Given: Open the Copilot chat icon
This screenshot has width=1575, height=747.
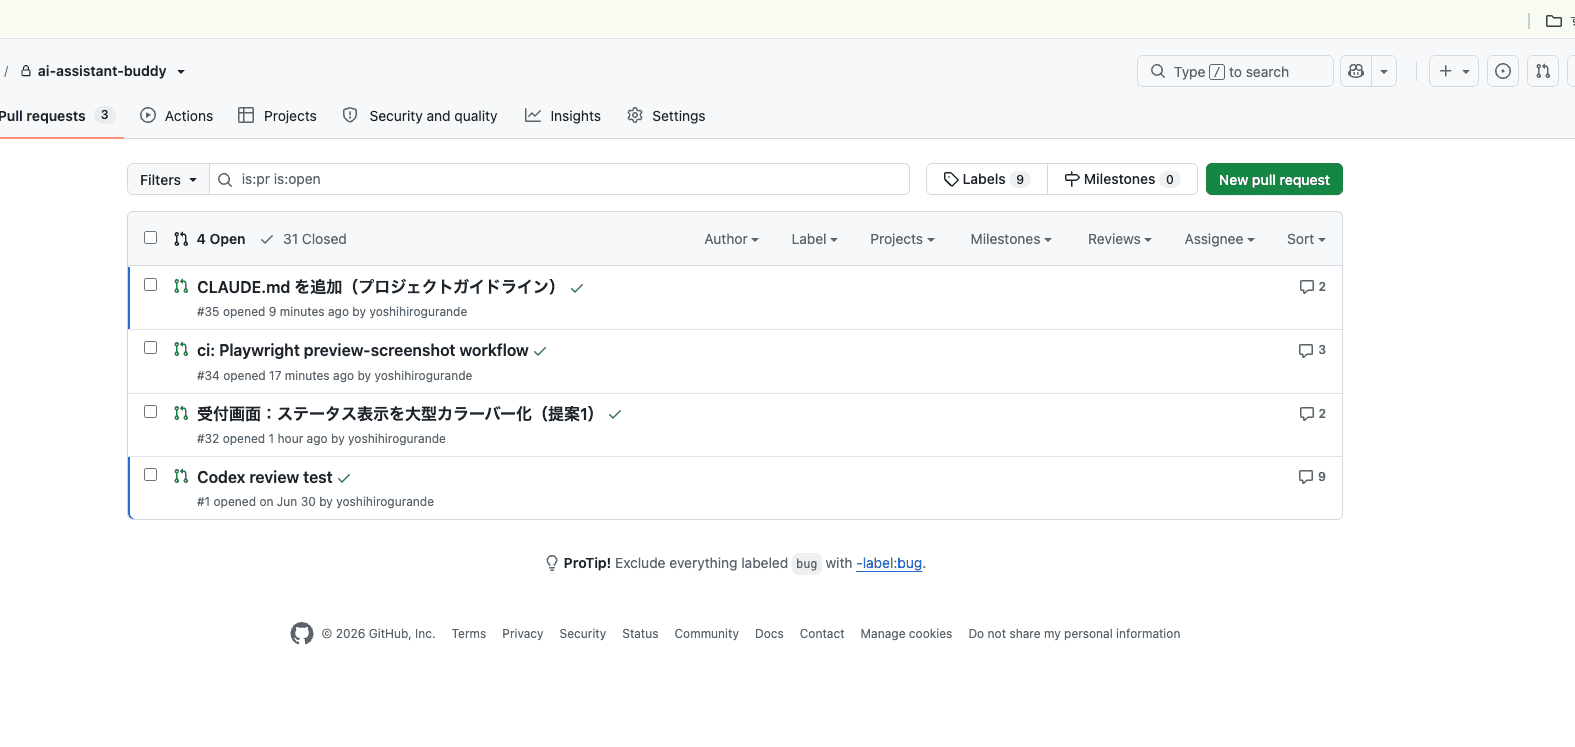Looking at the screenshot, I should 1356,71.
